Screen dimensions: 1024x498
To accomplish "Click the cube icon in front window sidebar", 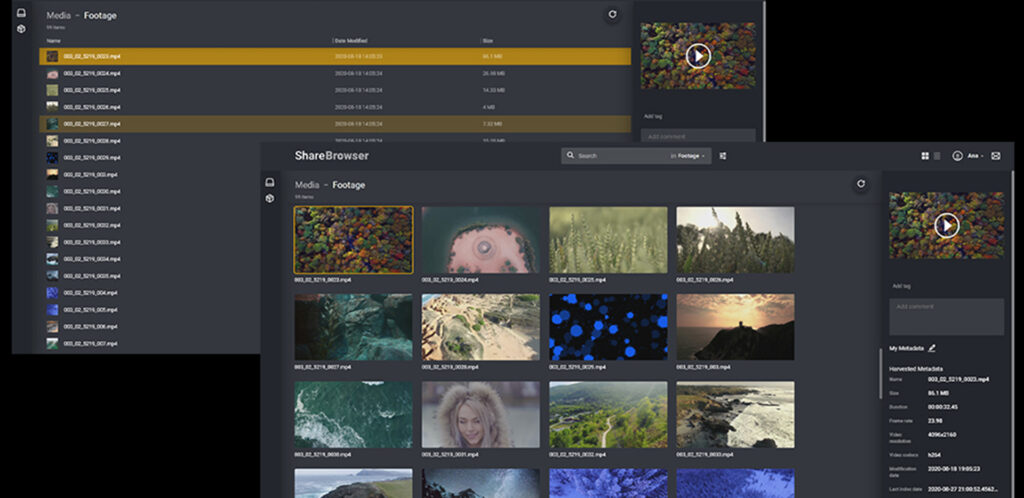I will click(270, 198).
